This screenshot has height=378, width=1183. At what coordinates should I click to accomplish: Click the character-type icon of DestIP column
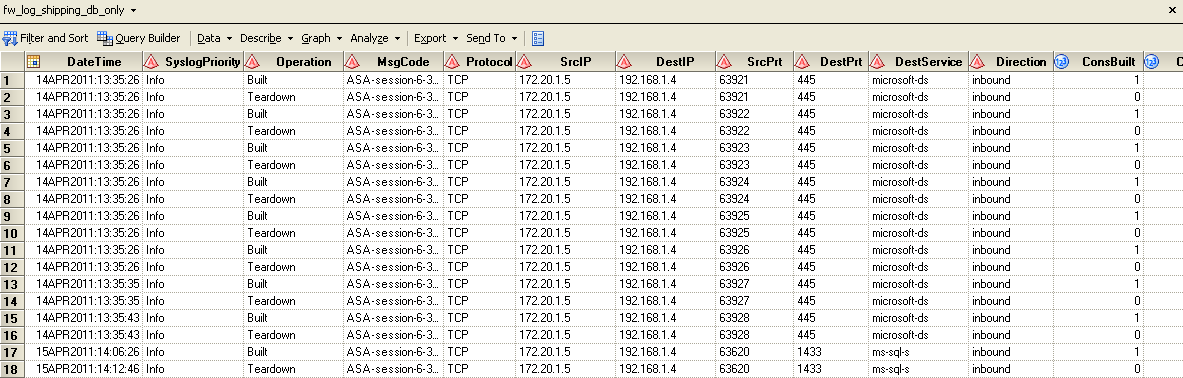(623, 62)
